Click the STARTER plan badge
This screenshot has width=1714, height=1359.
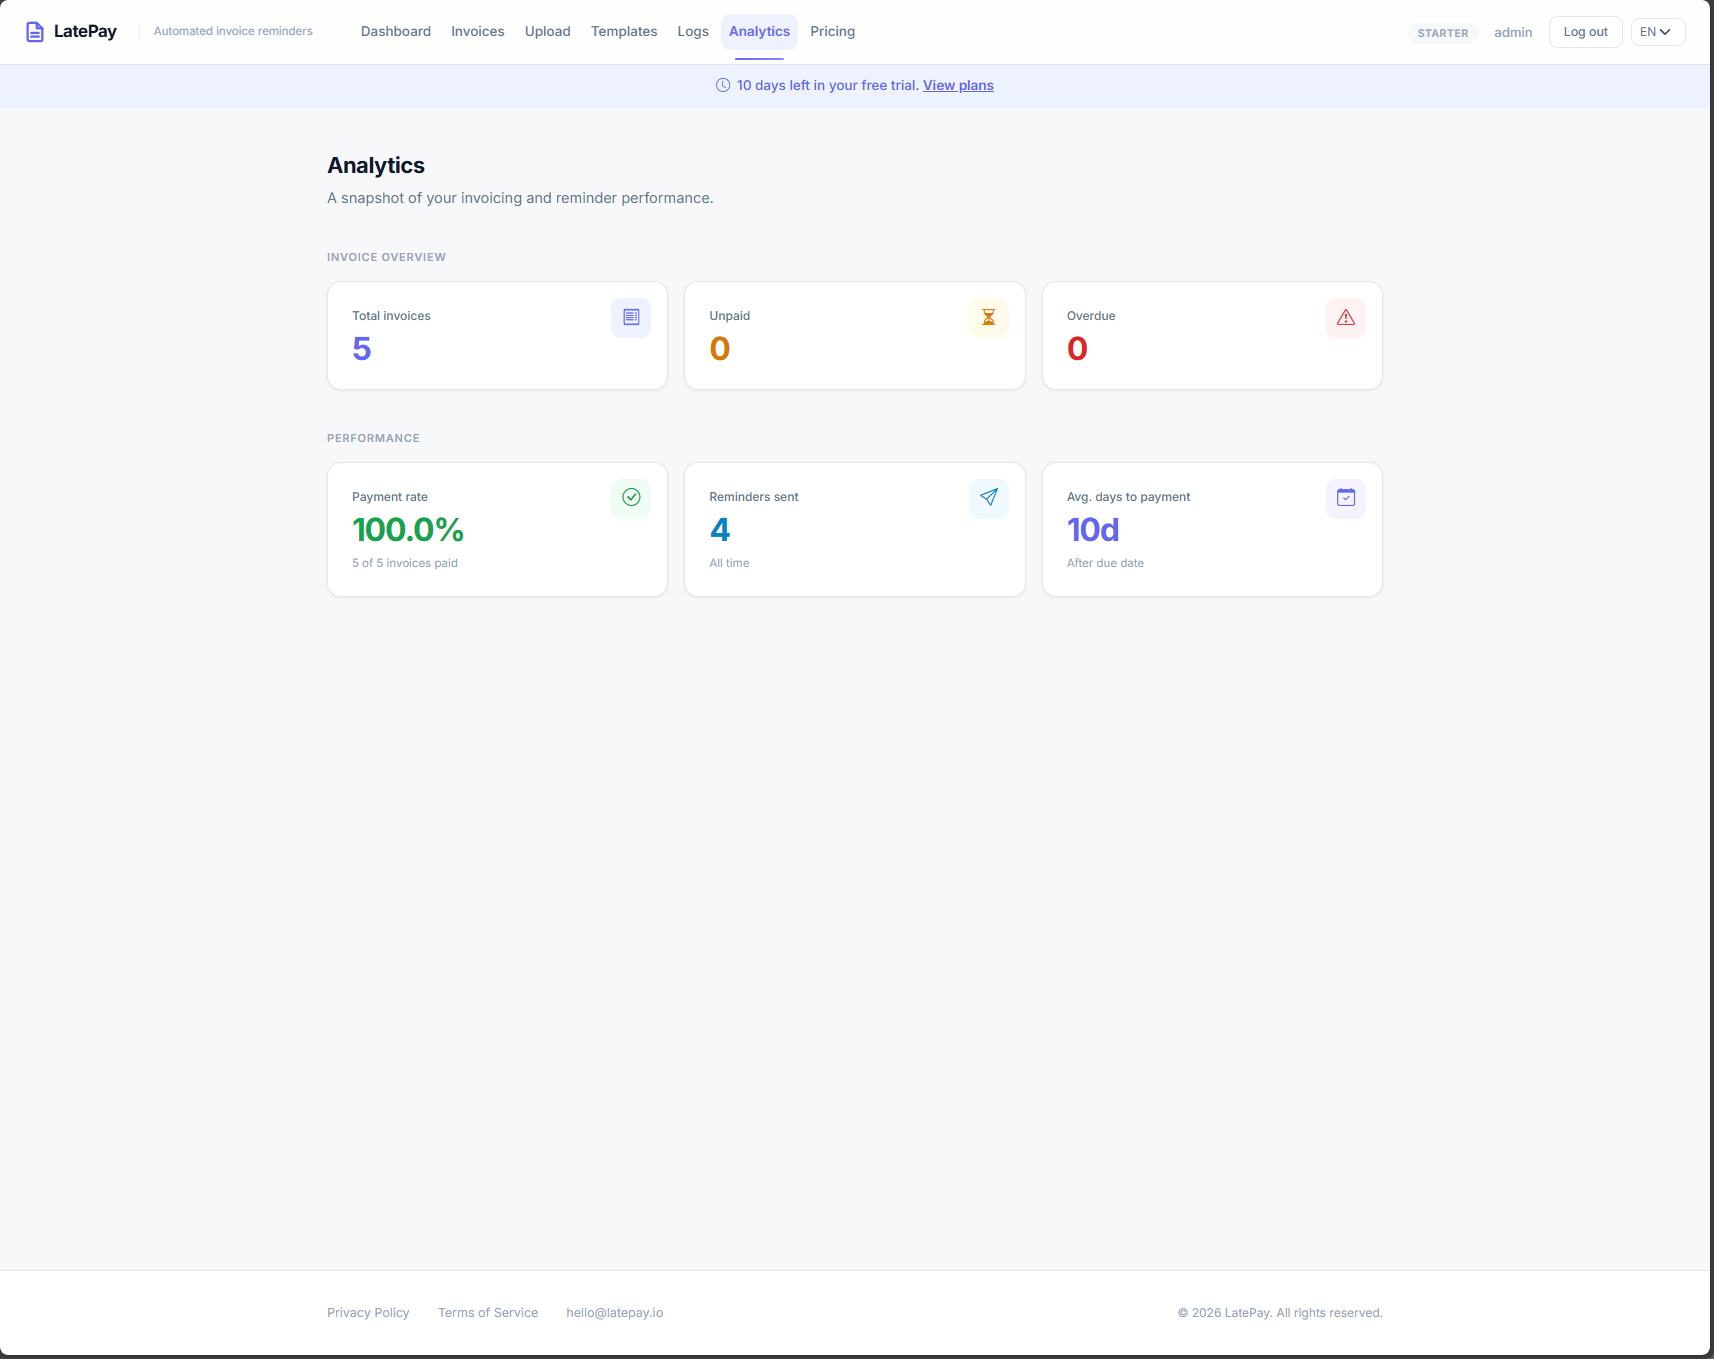coord(1443,33)
